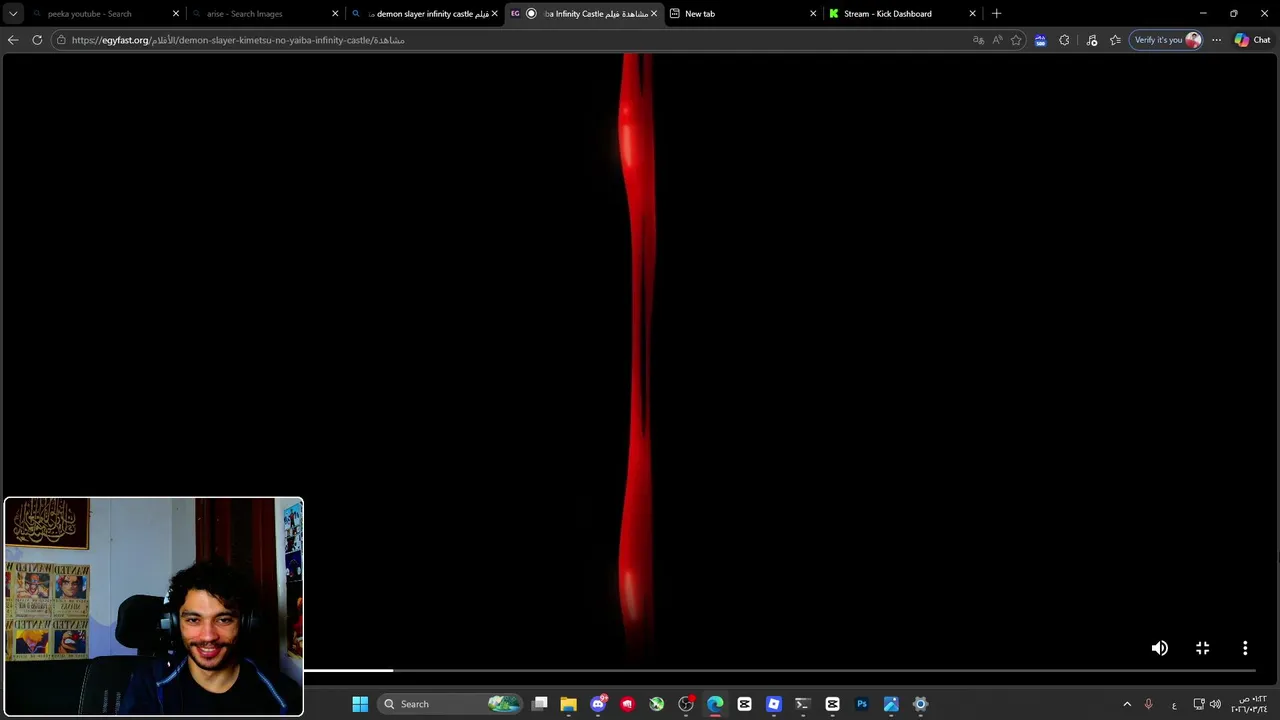Open Discord from the taskbar
The image size is (1280, 720).
point(598,704)
